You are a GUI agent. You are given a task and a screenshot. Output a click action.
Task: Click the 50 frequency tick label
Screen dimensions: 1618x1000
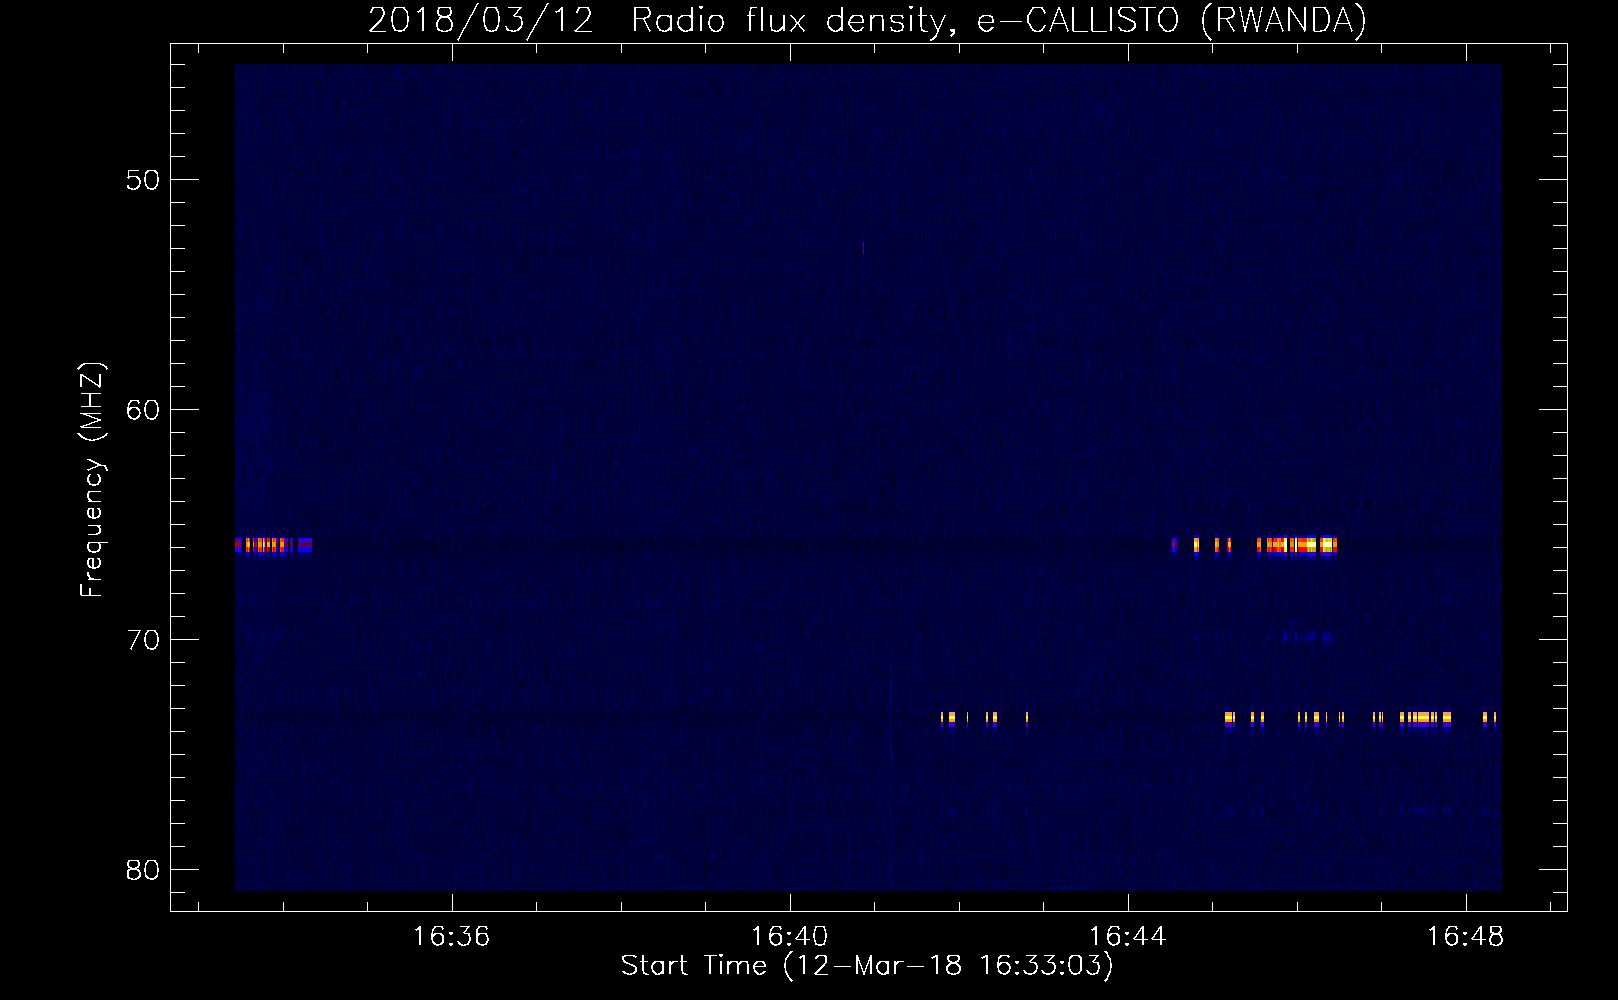(x=144, y=180)
